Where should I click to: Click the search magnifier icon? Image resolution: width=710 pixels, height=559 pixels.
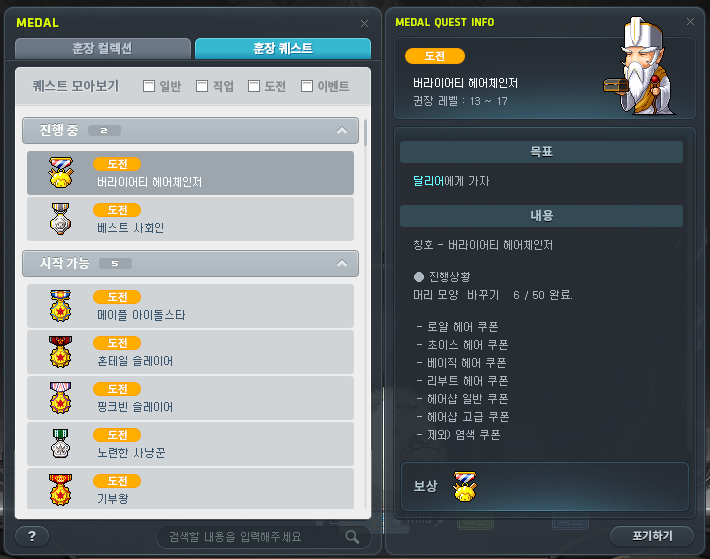coord(352,537)
